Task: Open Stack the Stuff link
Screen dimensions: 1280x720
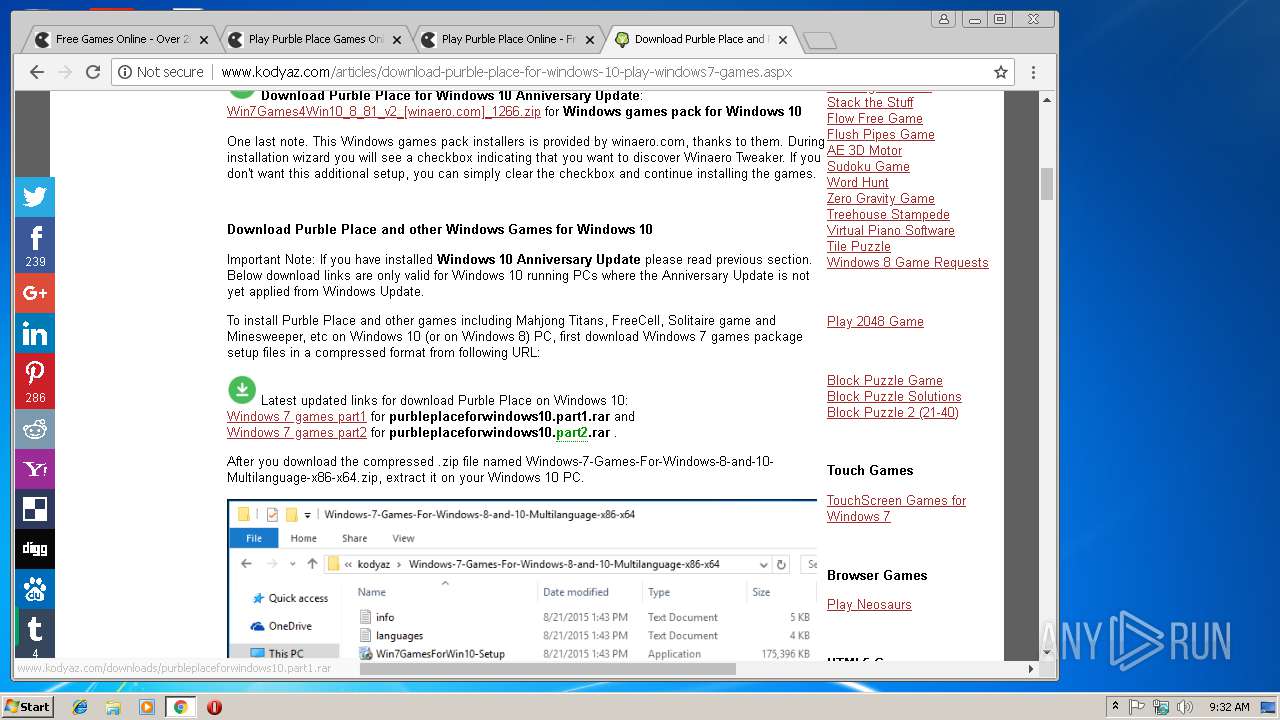Action: point(870,102)
